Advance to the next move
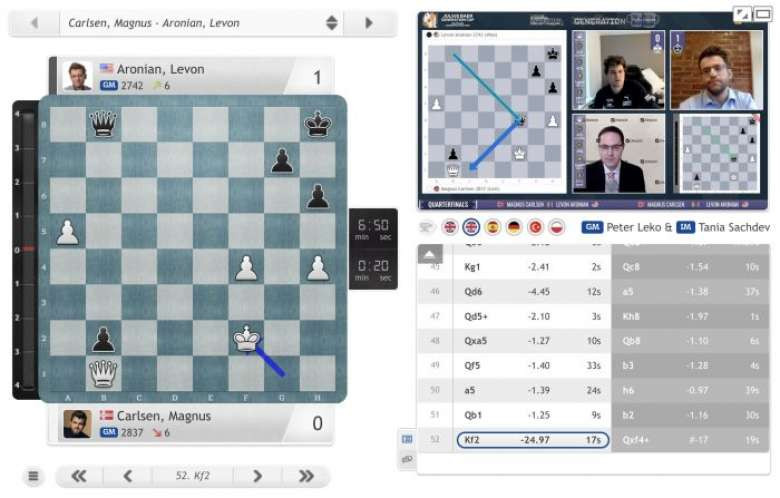The height and width of the screenshot is (498, 780). point(257,476)
